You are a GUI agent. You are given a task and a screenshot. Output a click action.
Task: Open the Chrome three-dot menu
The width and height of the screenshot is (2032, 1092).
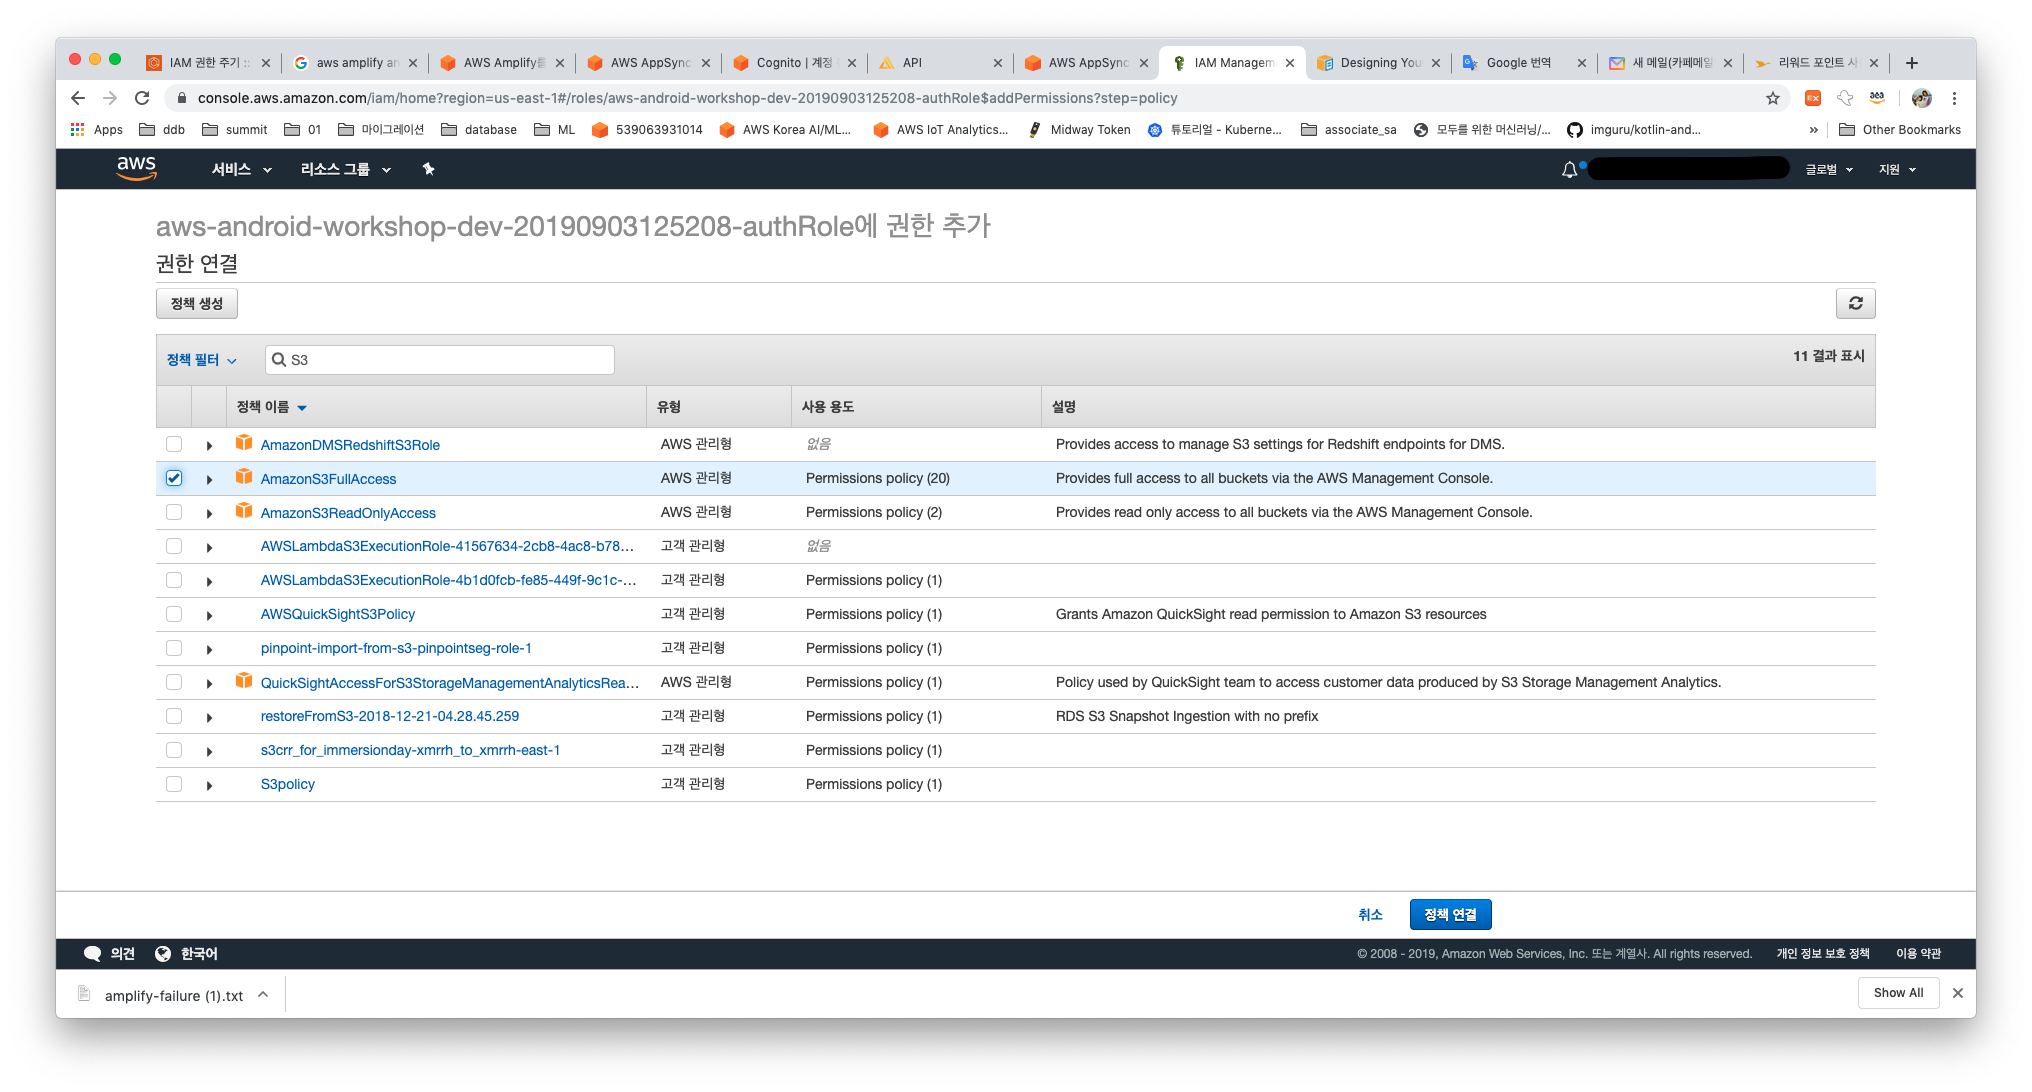tap(1954, 98)
